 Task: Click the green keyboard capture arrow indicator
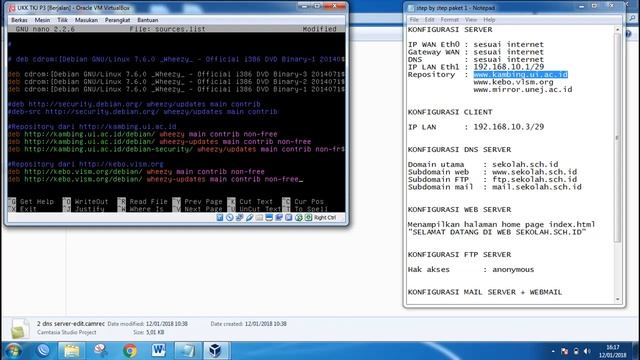309,218
